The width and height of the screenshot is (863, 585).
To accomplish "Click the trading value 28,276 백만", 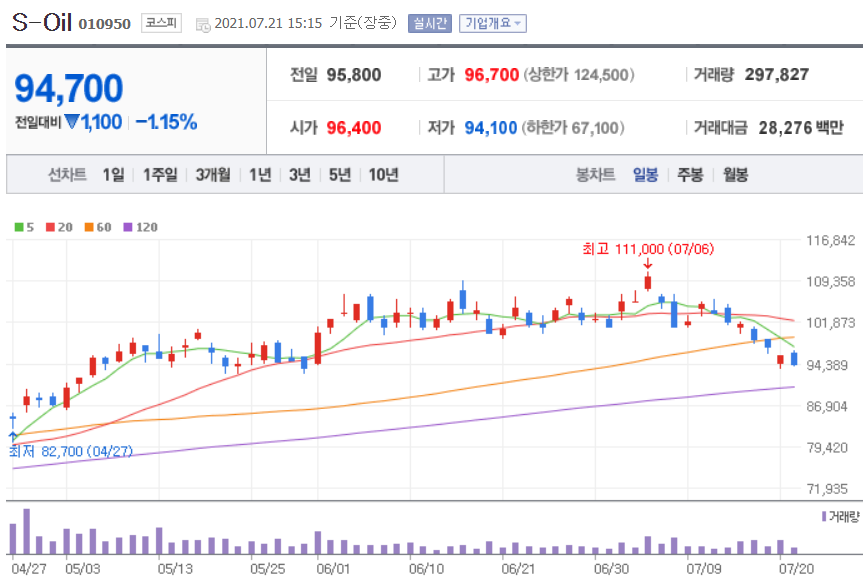I will pyautogui.click(x=801, y=128).
